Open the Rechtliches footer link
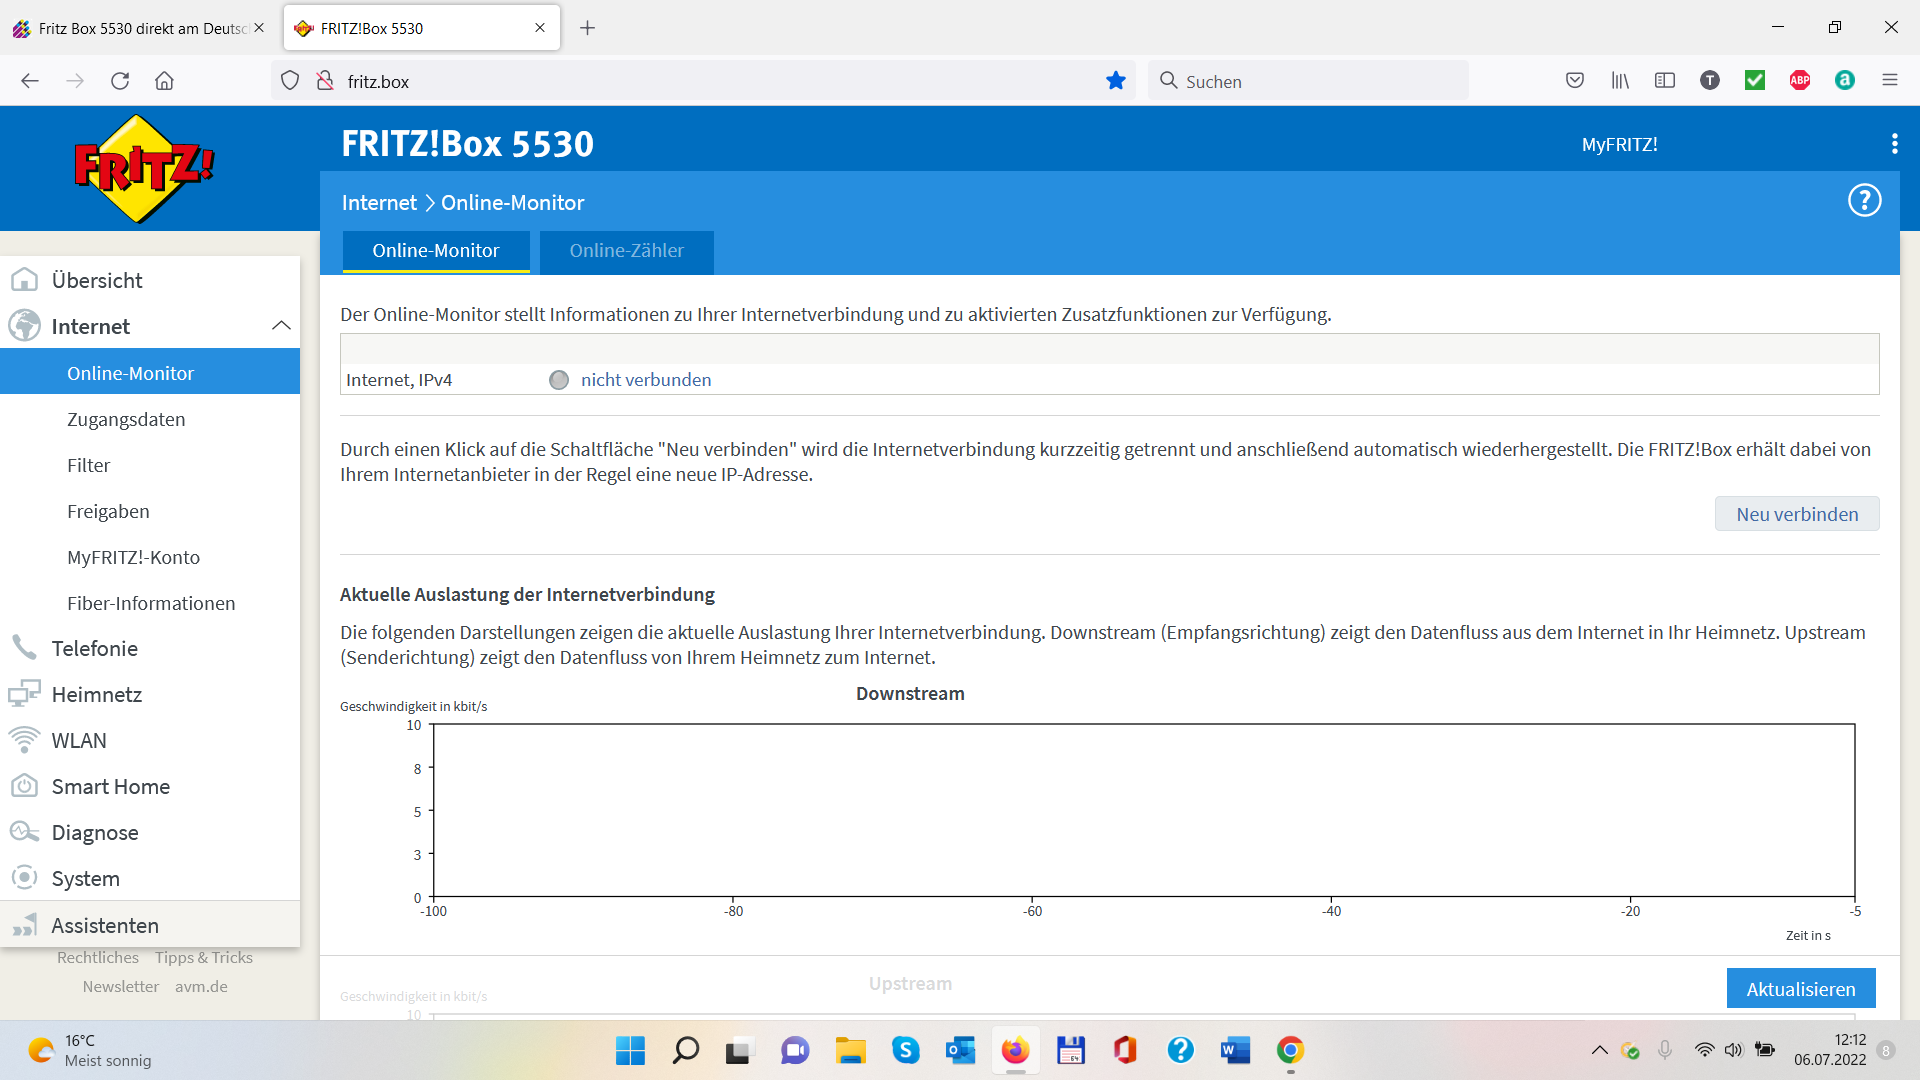This screenshot has height=1080, width=1920. coord(98,957)
